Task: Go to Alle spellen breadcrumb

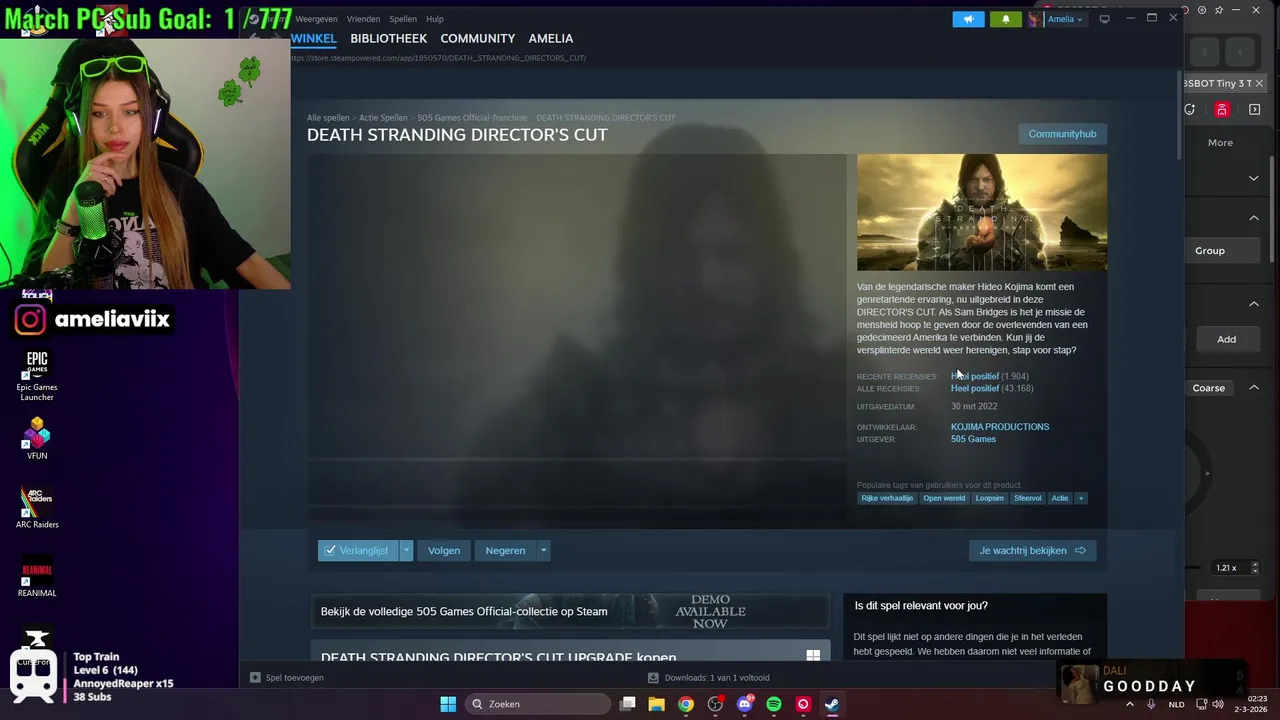Action: [328, 118]
